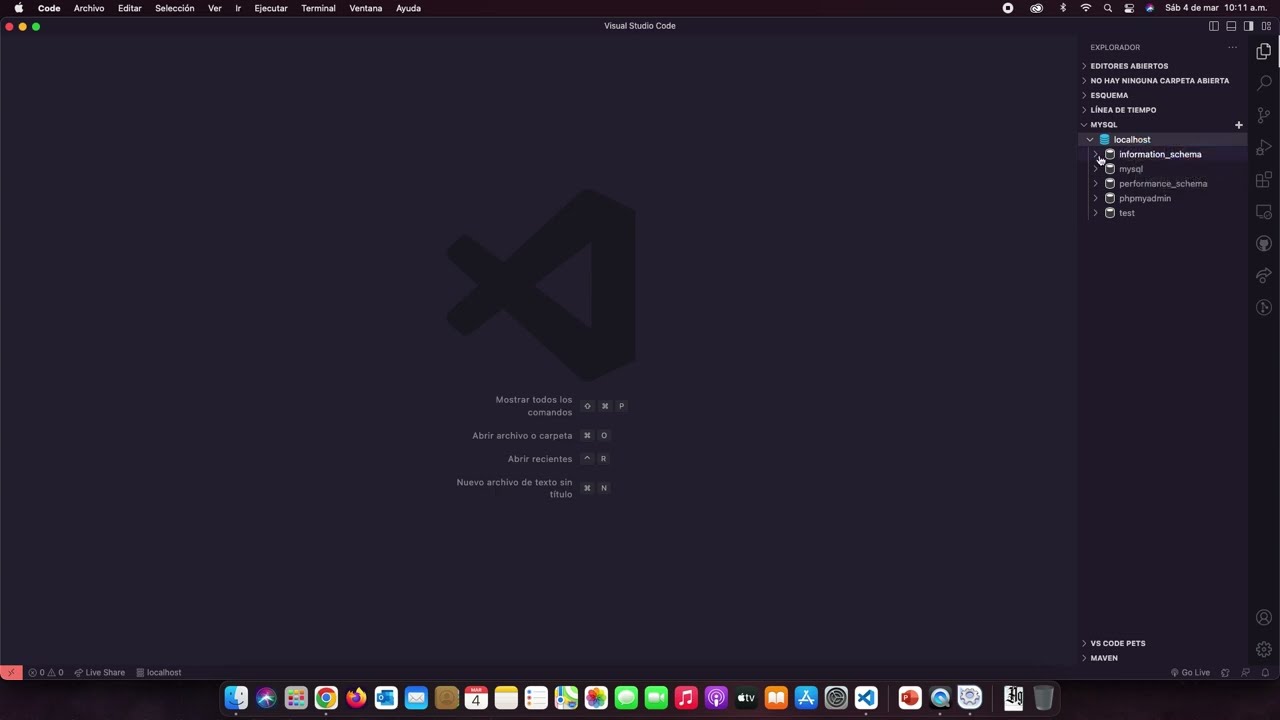Open the Live Share view in activity bar
The width and height of the screenshot is (1280, 720).
click(1264, 276)
